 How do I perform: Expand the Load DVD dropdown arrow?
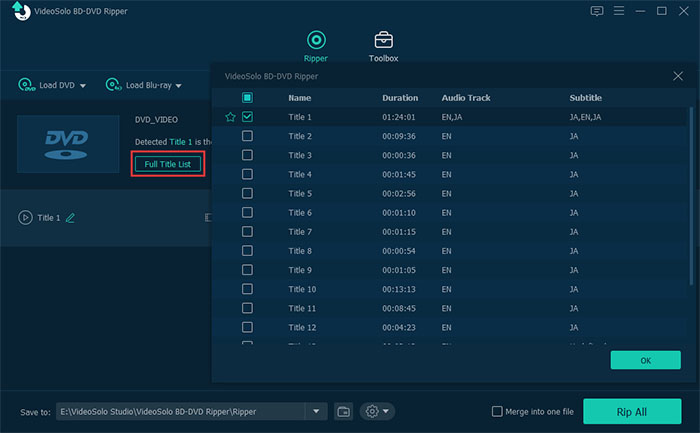[x=83, y=86]
